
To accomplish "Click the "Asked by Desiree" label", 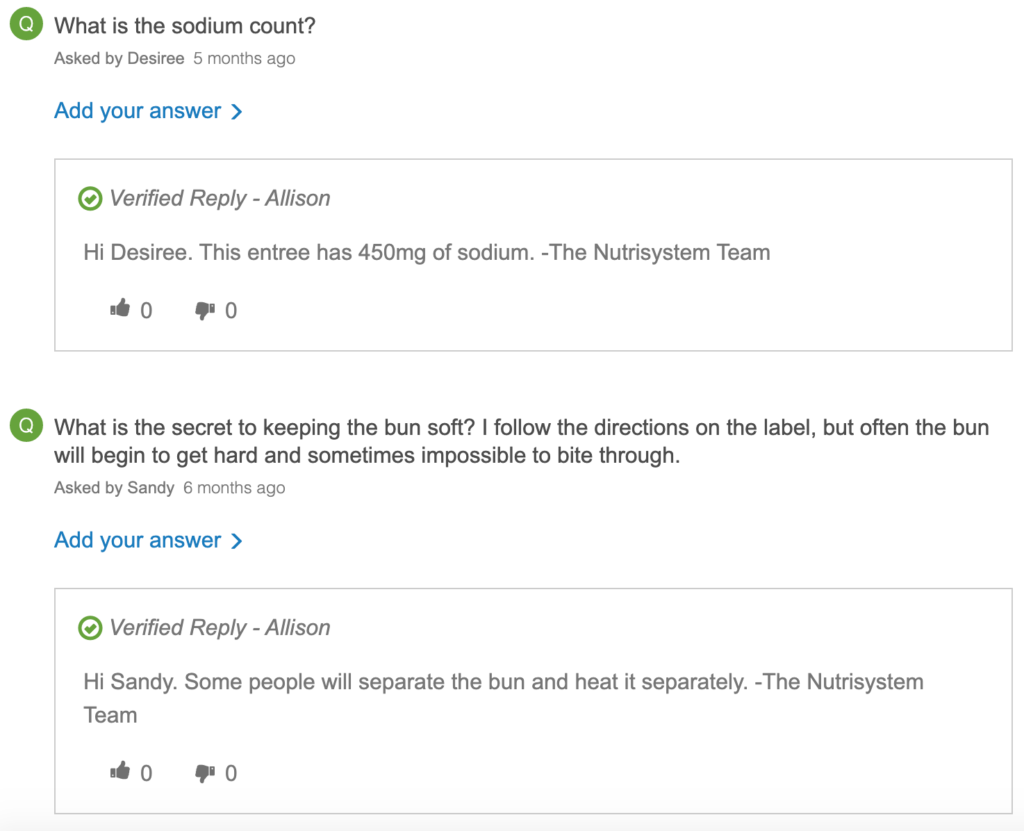I will 119,59.
